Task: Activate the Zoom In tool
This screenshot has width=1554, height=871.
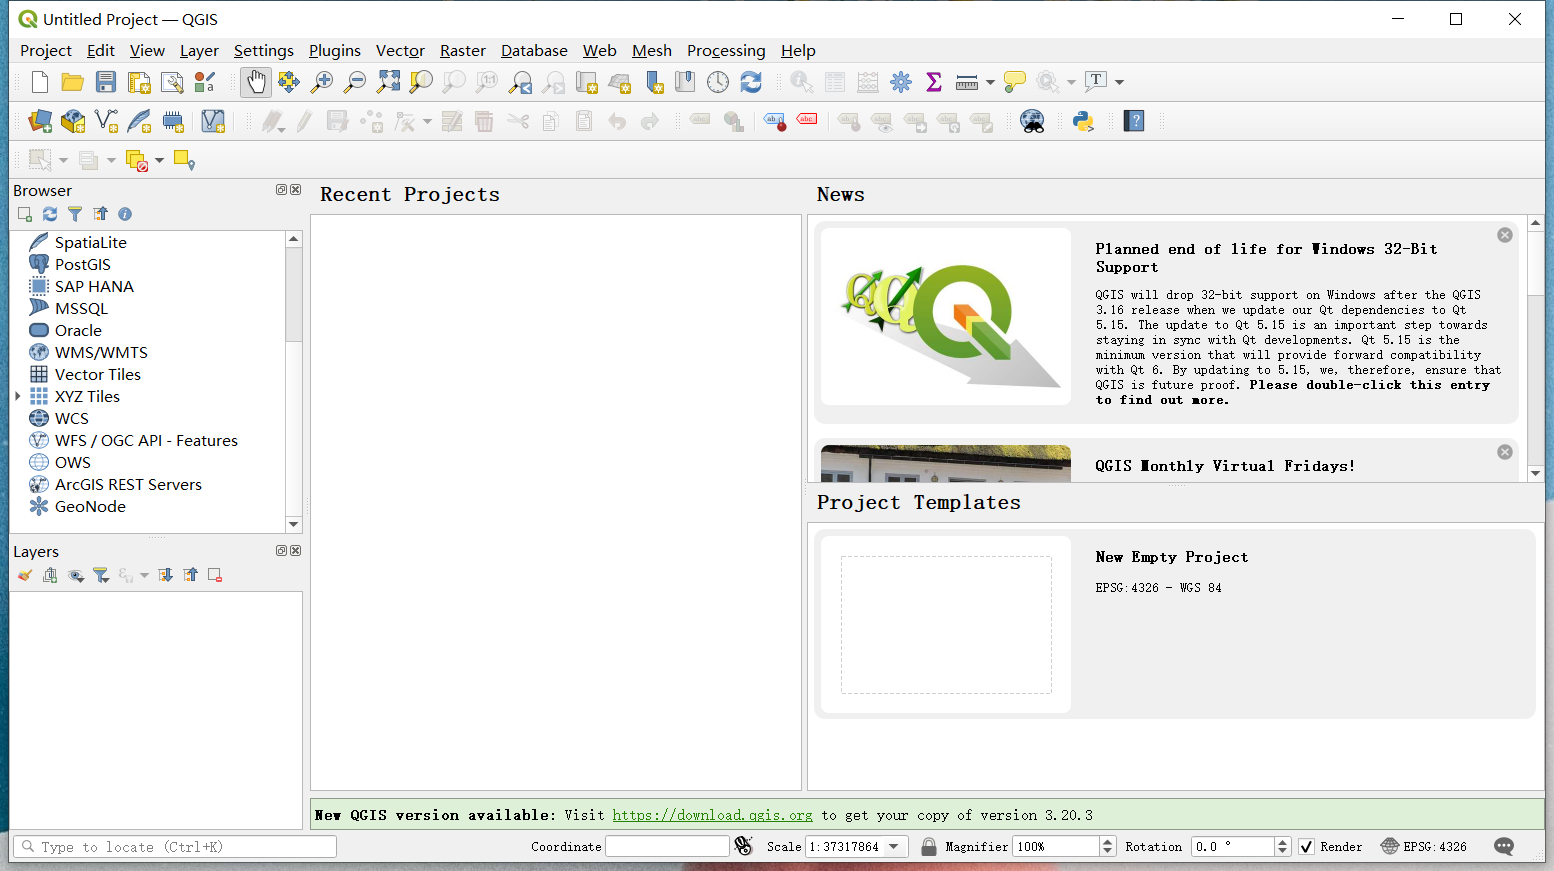Action: tap(321, 81)
